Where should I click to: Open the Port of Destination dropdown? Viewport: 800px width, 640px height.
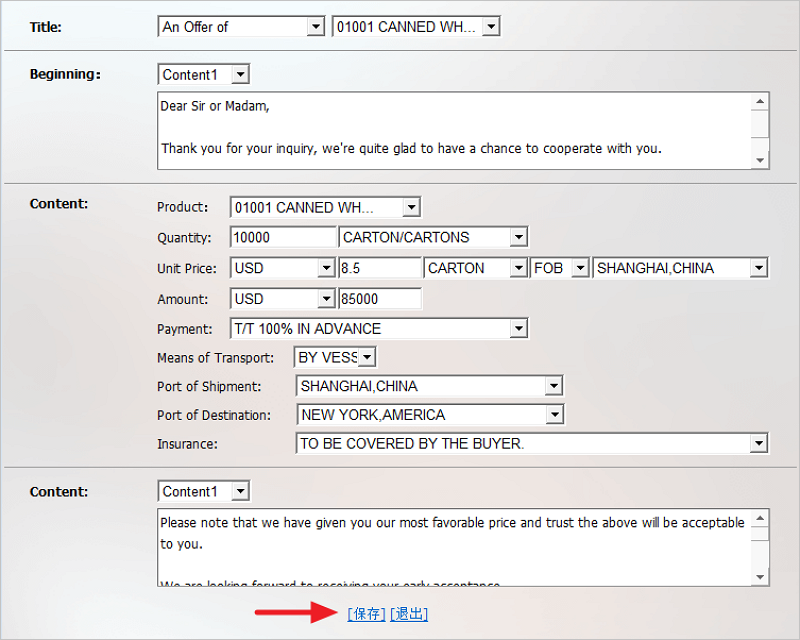click(x=430, y=414)
